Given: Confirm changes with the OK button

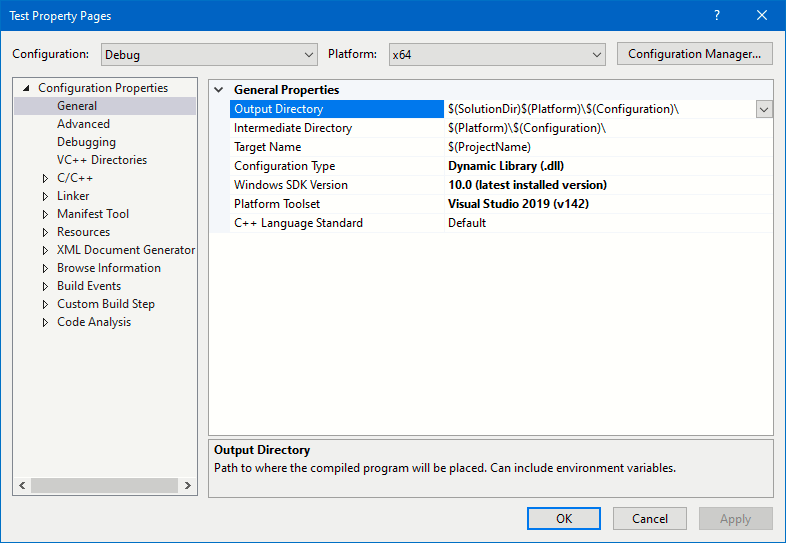Looking at the screenshot, I should point(564,518).
